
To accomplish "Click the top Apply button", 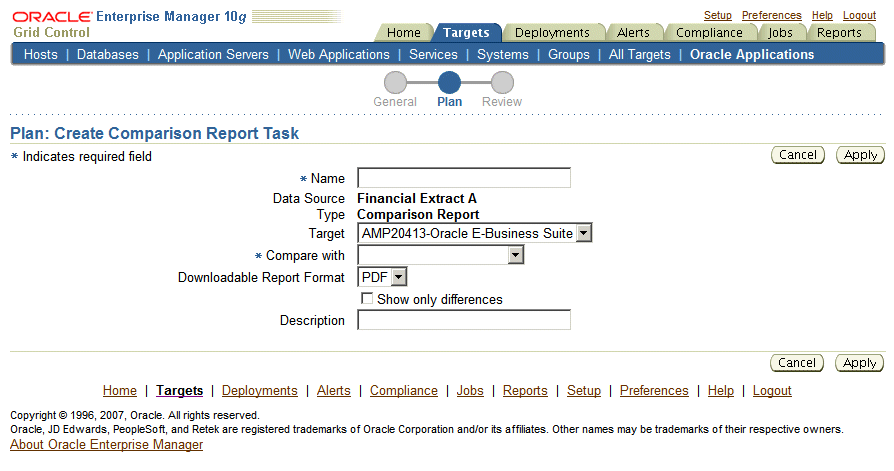I will [860, 155].
